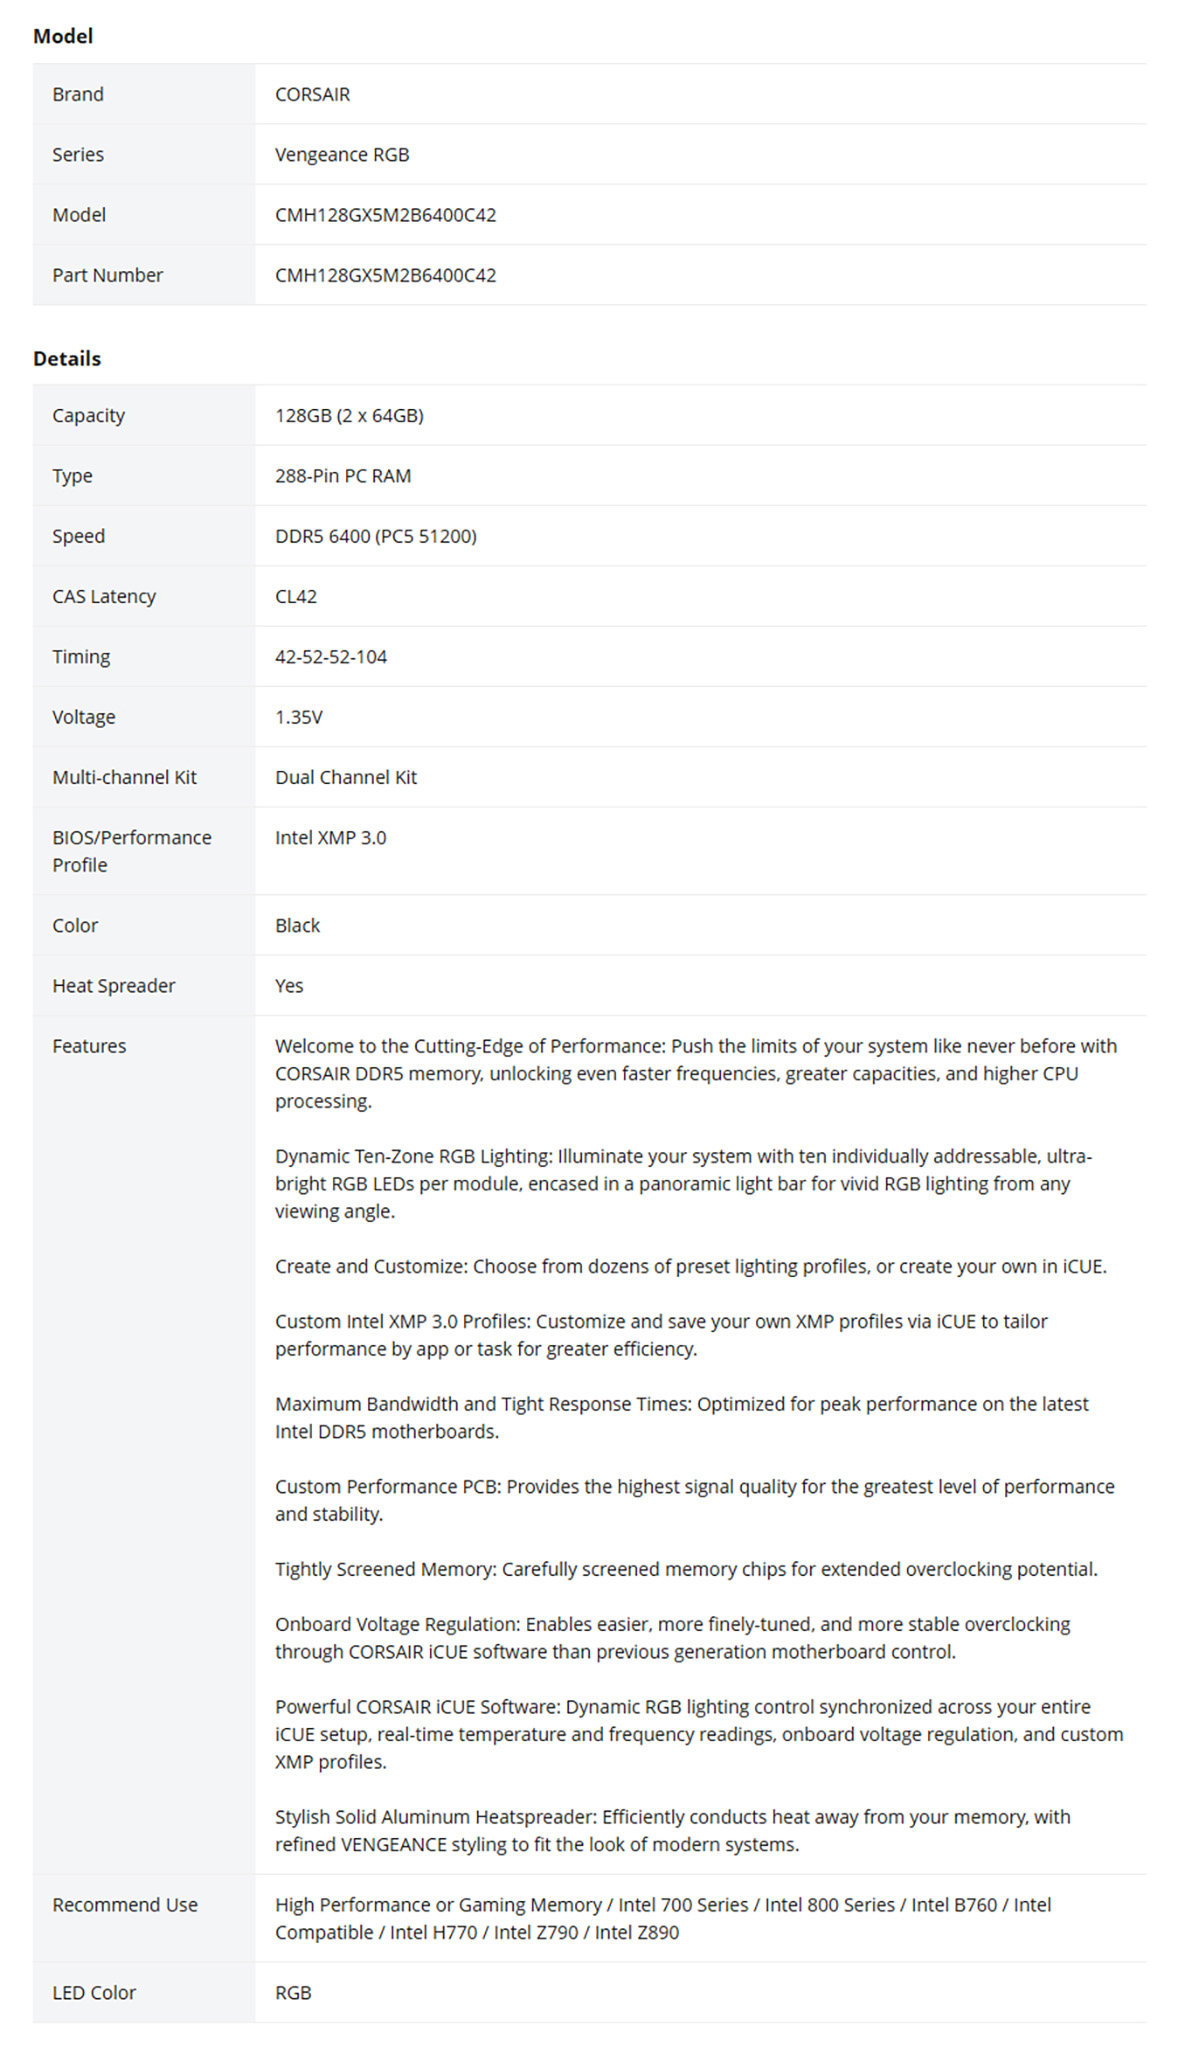The height and width of the screenshot is (2061, 1185).
Task: Click the Details section heading
Action: pos(67,358)
